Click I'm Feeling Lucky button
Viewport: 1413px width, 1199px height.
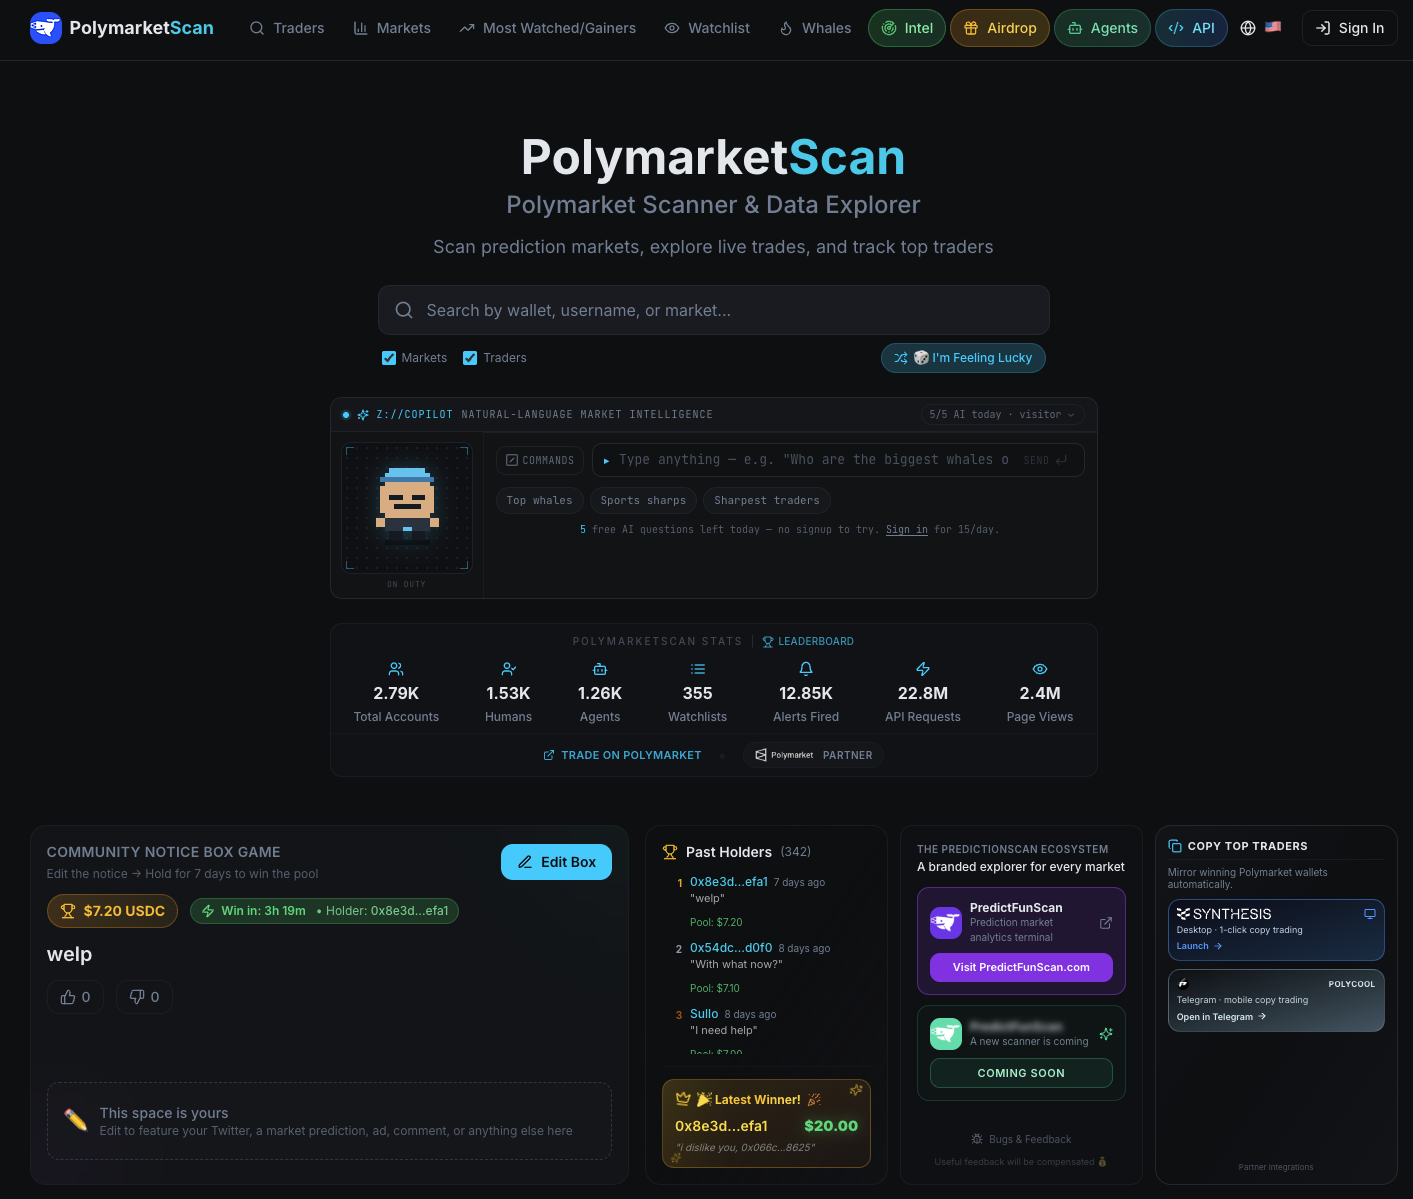(x=963, y=358)
